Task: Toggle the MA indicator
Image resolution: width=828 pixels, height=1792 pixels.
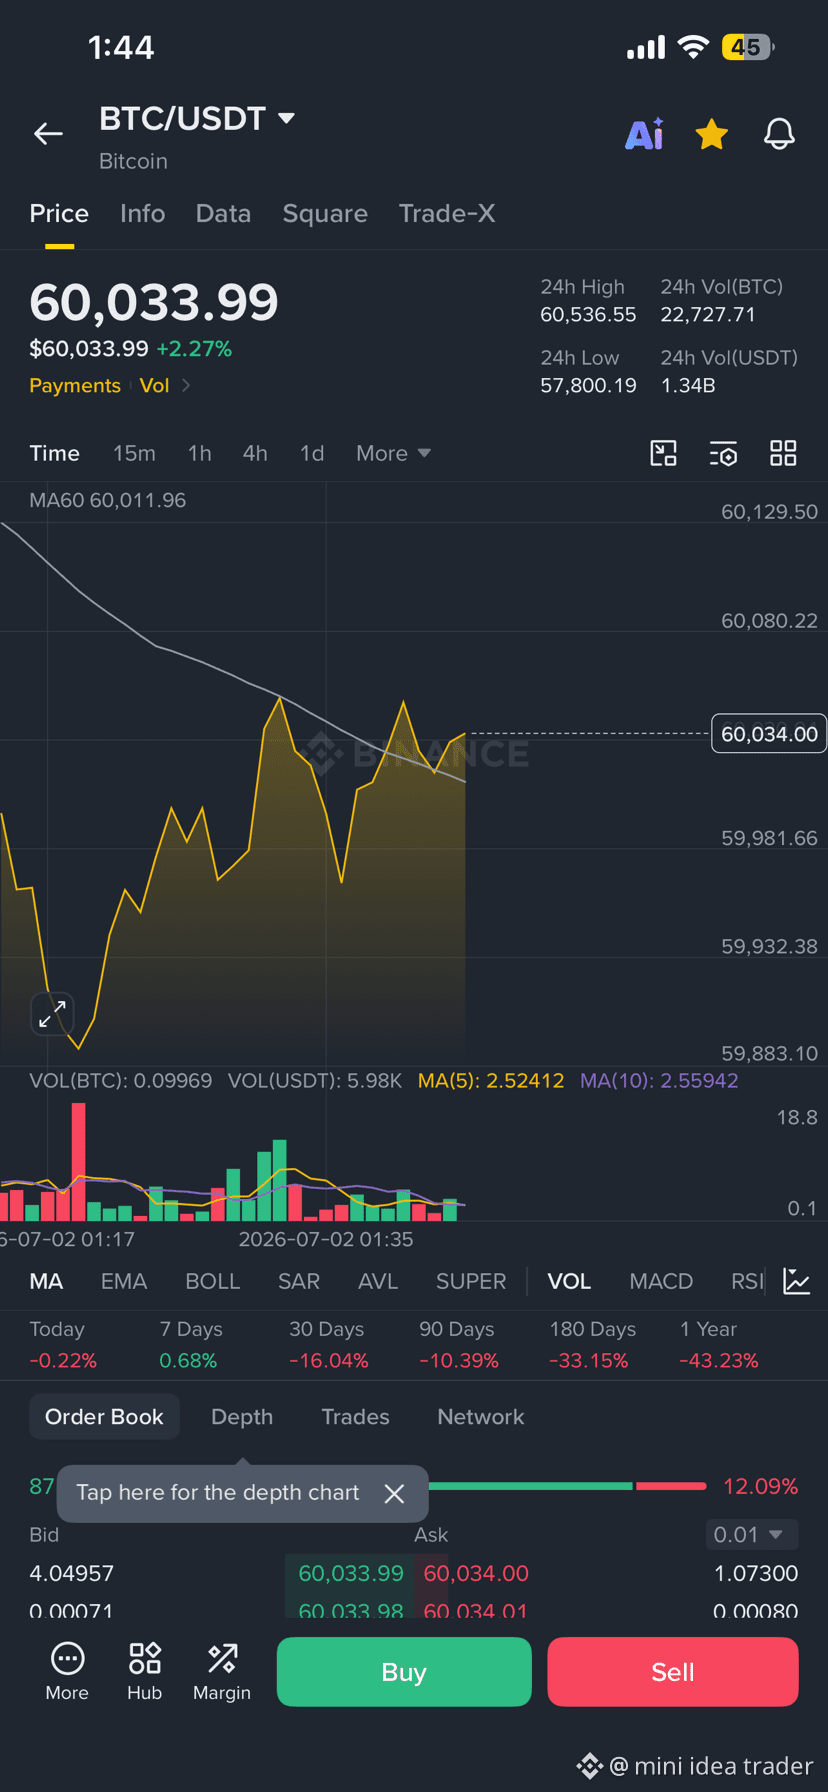Action: click(46, 1281)
